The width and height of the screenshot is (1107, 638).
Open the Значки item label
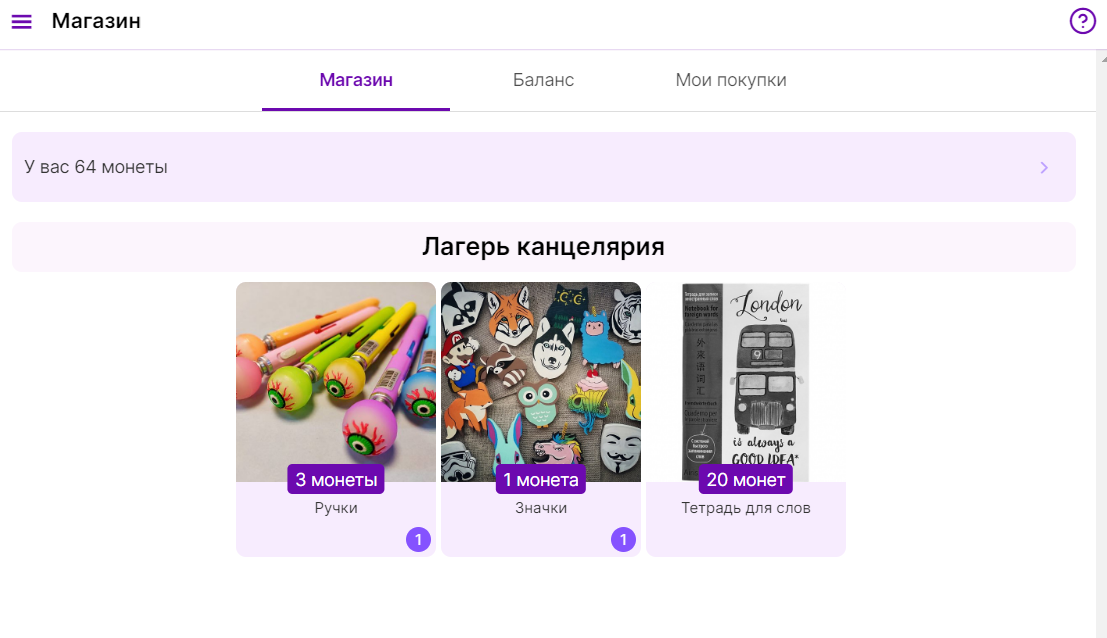(541, 508)
